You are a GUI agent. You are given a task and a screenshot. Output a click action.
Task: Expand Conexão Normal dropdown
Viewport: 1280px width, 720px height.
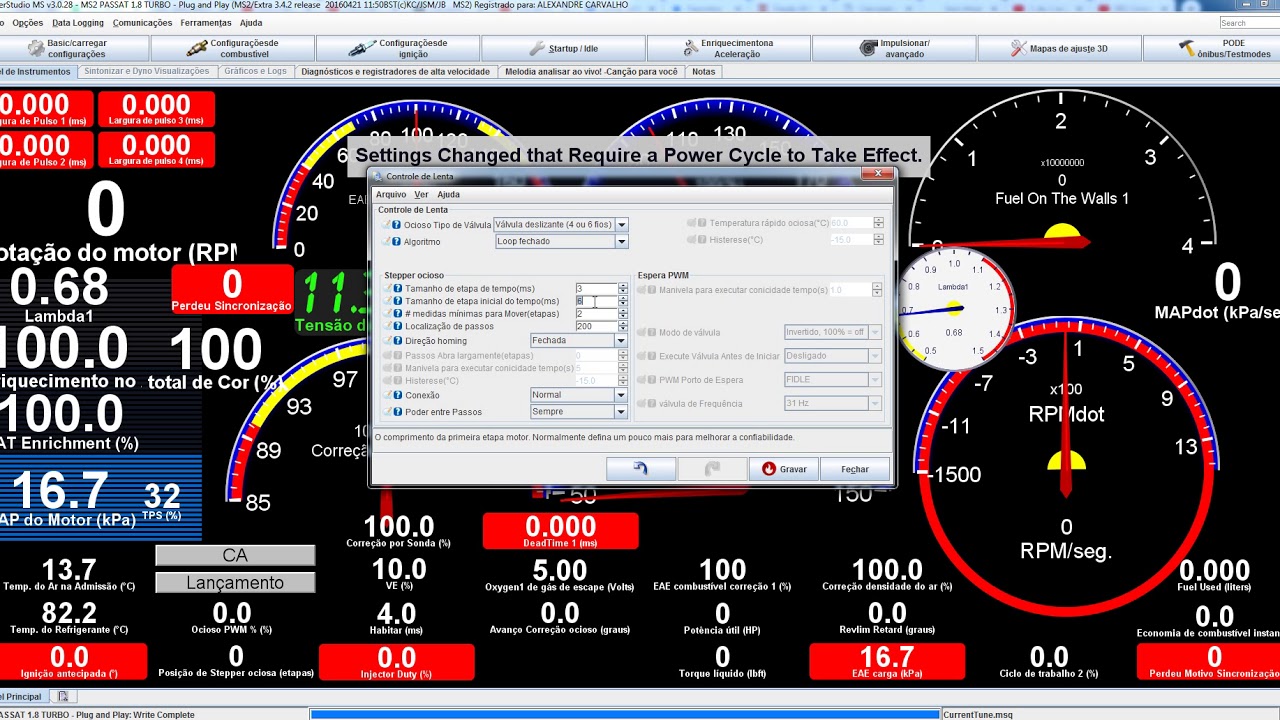[x=621, y=395]
